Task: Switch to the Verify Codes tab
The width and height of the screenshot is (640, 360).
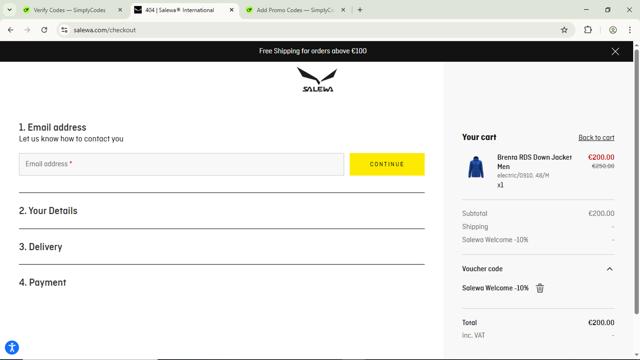Action: click(x=69, y=10)
